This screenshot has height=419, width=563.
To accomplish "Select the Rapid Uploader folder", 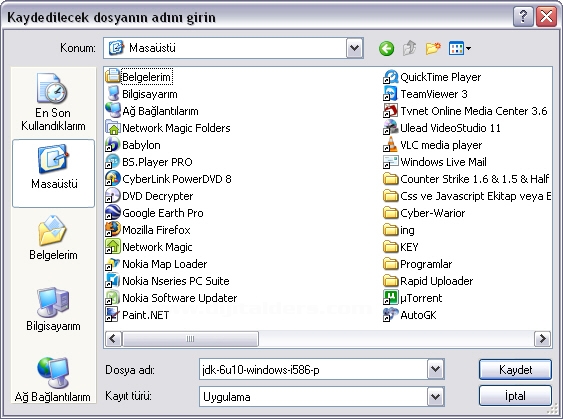I will tap(428, 280).
